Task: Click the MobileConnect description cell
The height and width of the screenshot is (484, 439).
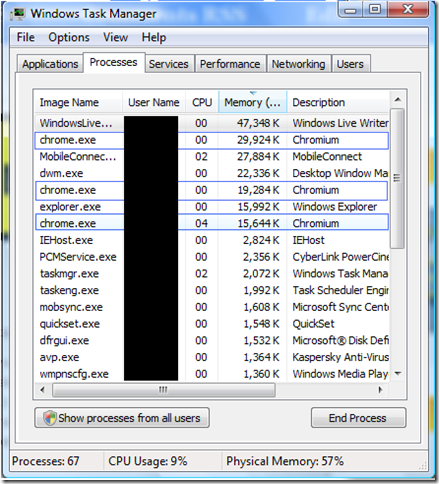Action: click(327, 157)
